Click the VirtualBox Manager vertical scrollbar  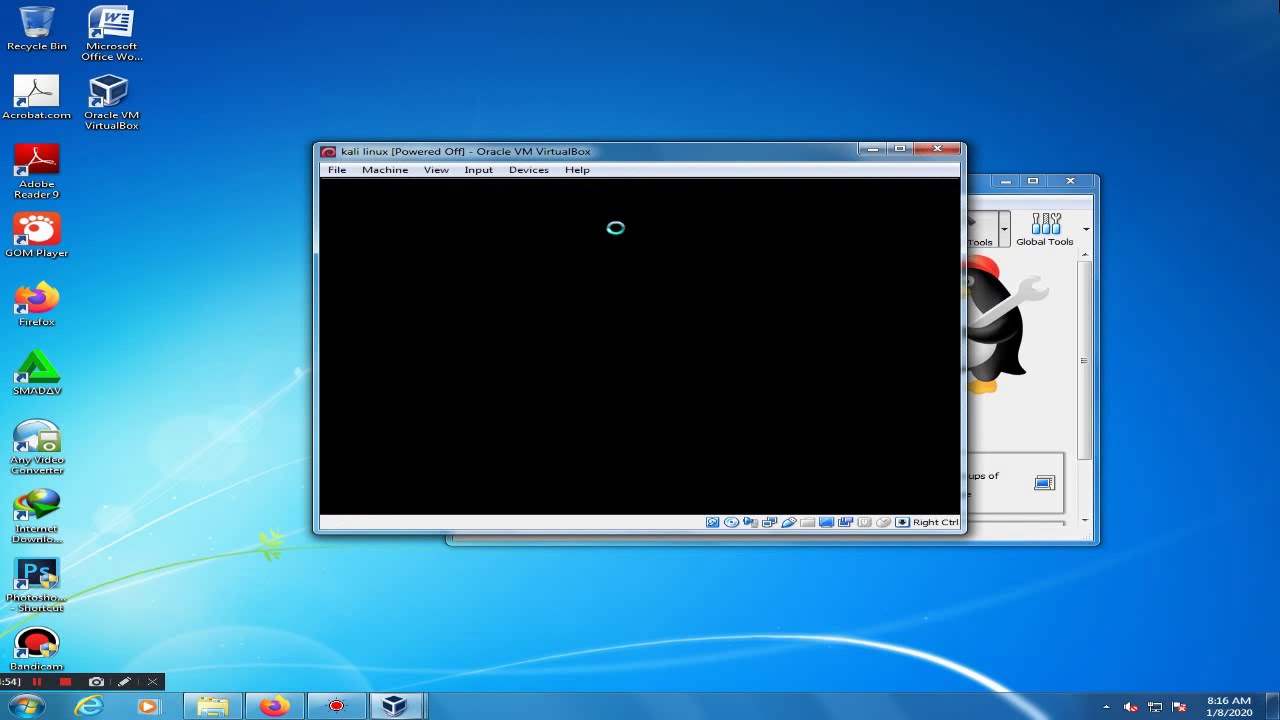[x=1085, y=359]
